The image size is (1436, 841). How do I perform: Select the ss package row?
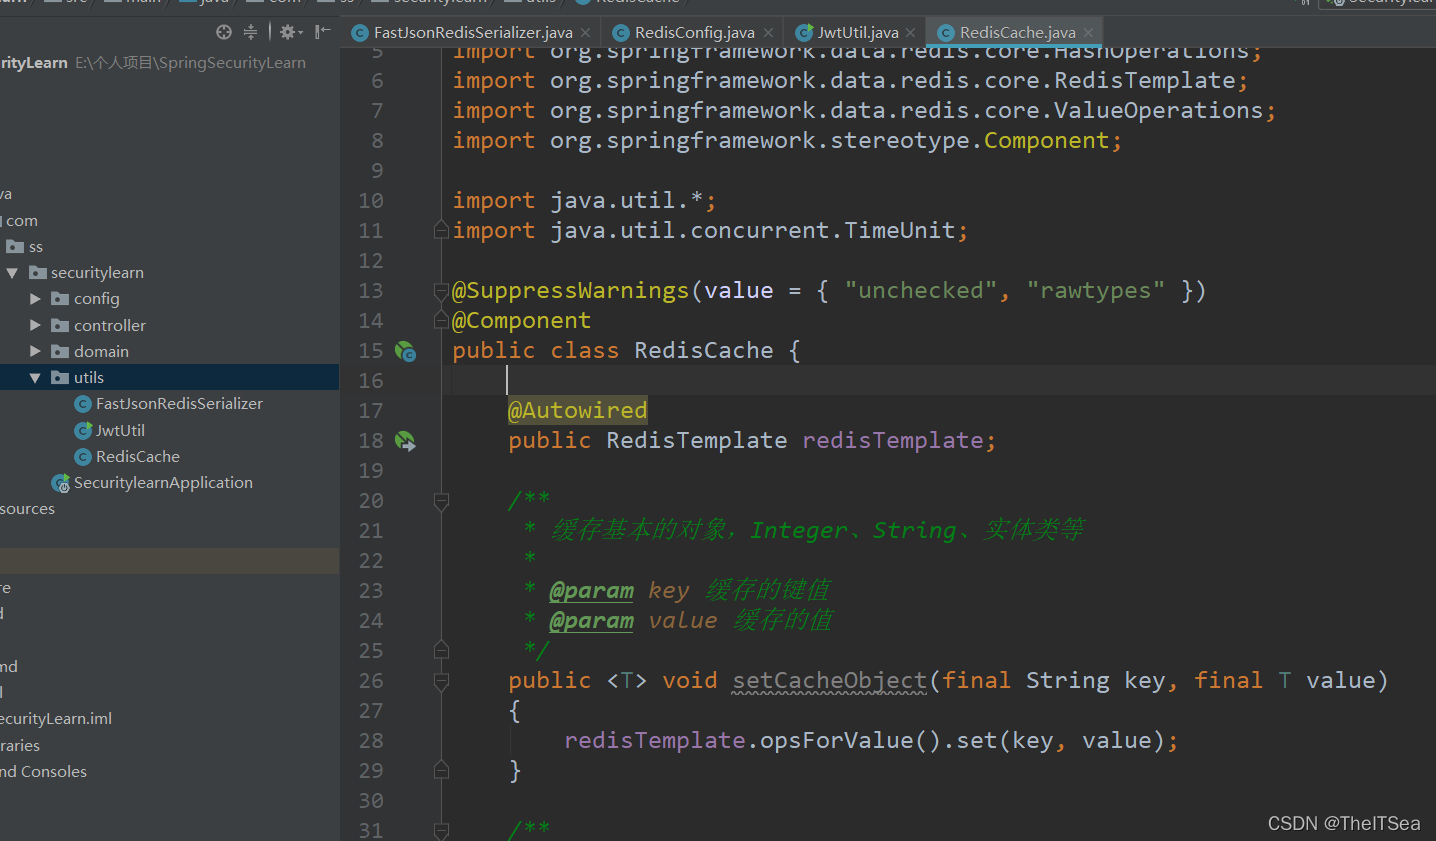tap(169, 246)
